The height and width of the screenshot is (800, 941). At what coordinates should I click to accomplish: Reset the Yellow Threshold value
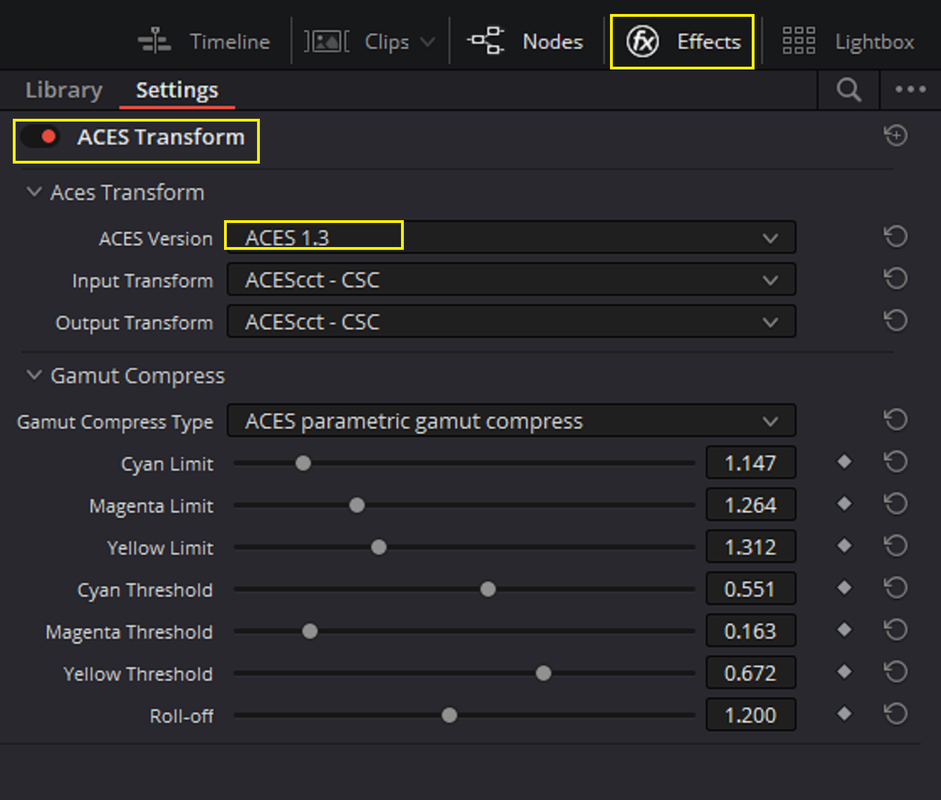point(895,672)
